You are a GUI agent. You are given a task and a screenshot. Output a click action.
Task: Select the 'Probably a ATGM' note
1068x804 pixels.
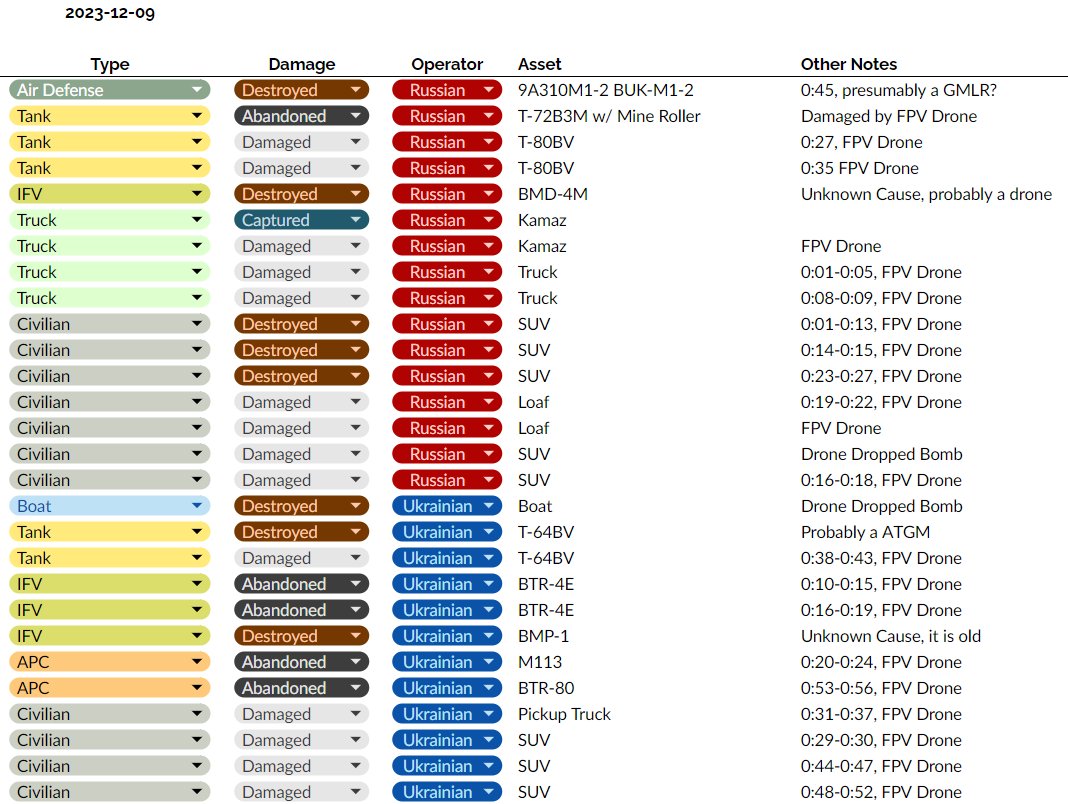tap(865, 532)
